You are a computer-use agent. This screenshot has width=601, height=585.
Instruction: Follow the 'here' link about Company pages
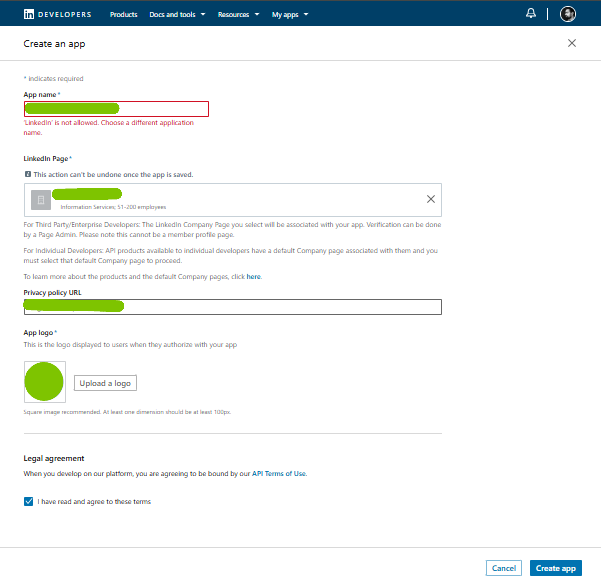pyautogui.click(x=254, y=276)
